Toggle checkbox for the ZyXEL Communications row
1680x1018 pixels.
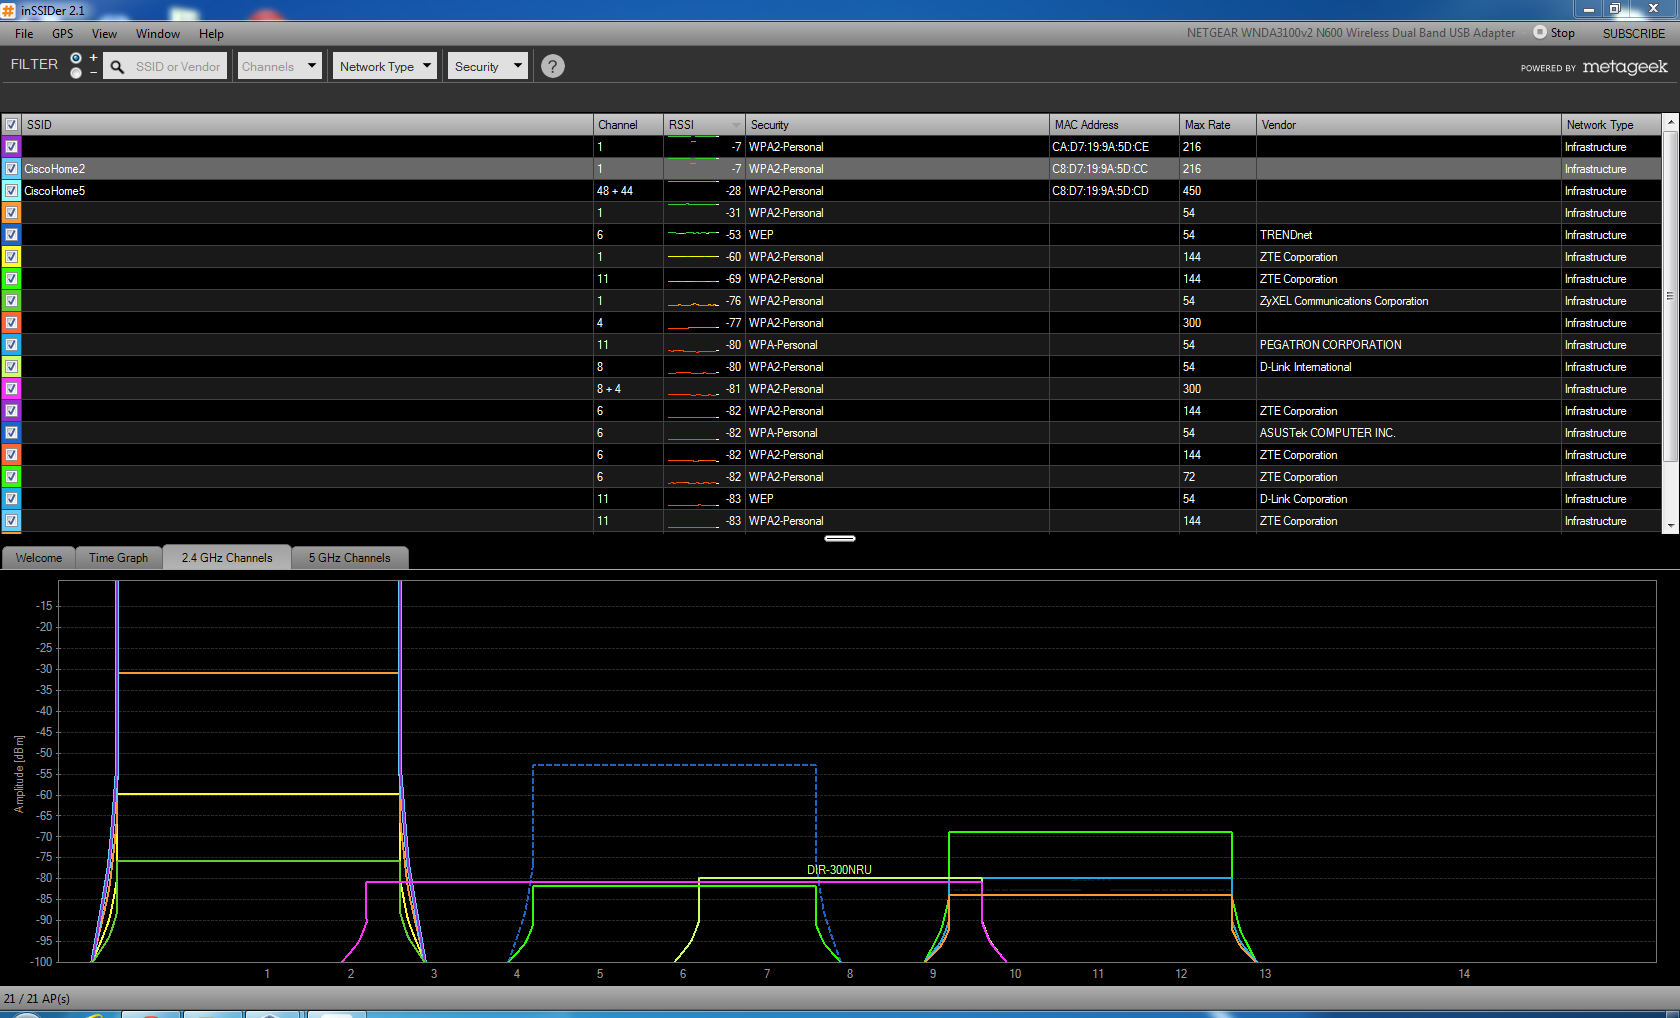[12, 301]
